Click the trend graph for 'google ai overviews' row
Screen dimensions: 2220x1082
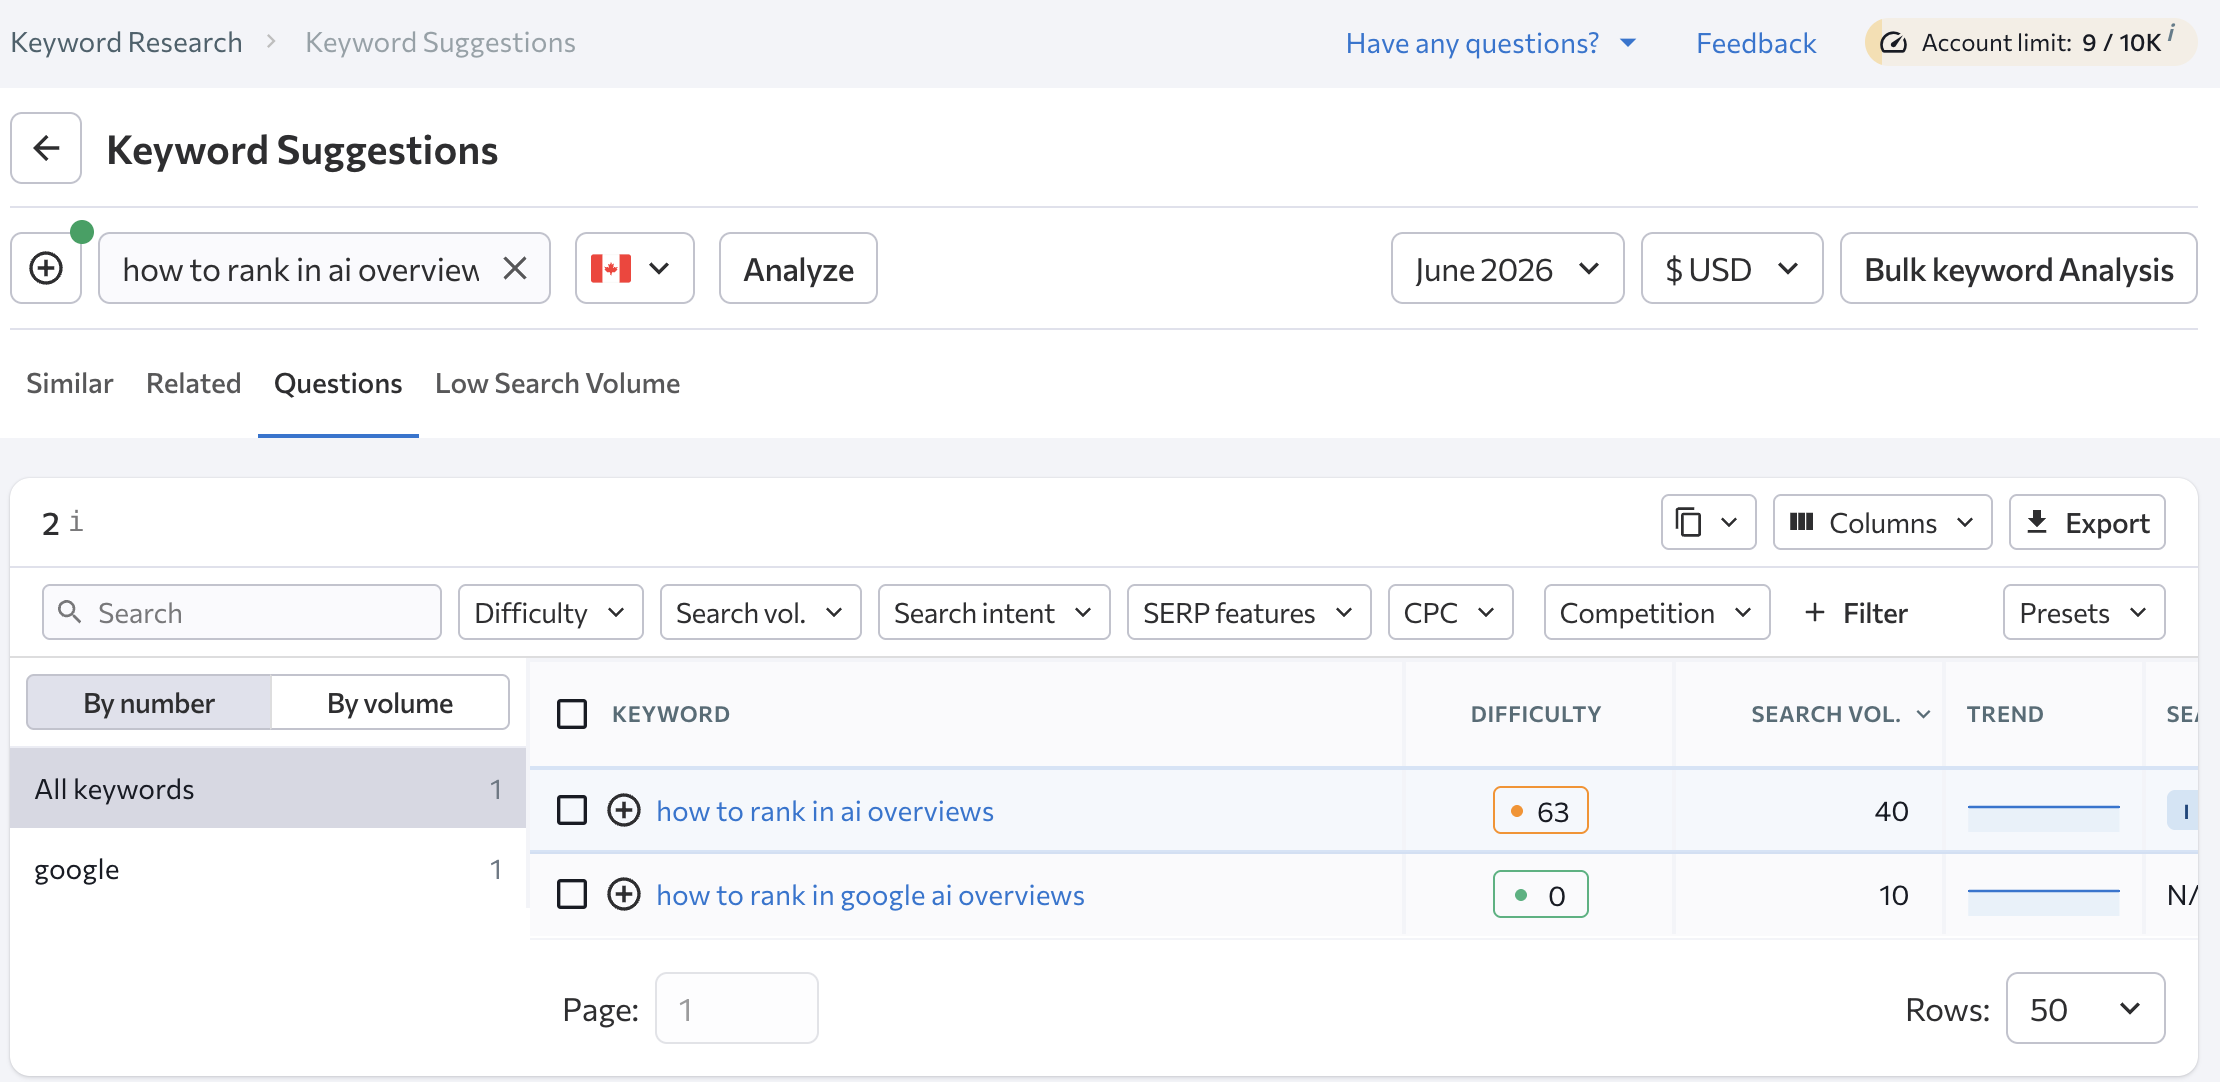[x=2044, y=900]
